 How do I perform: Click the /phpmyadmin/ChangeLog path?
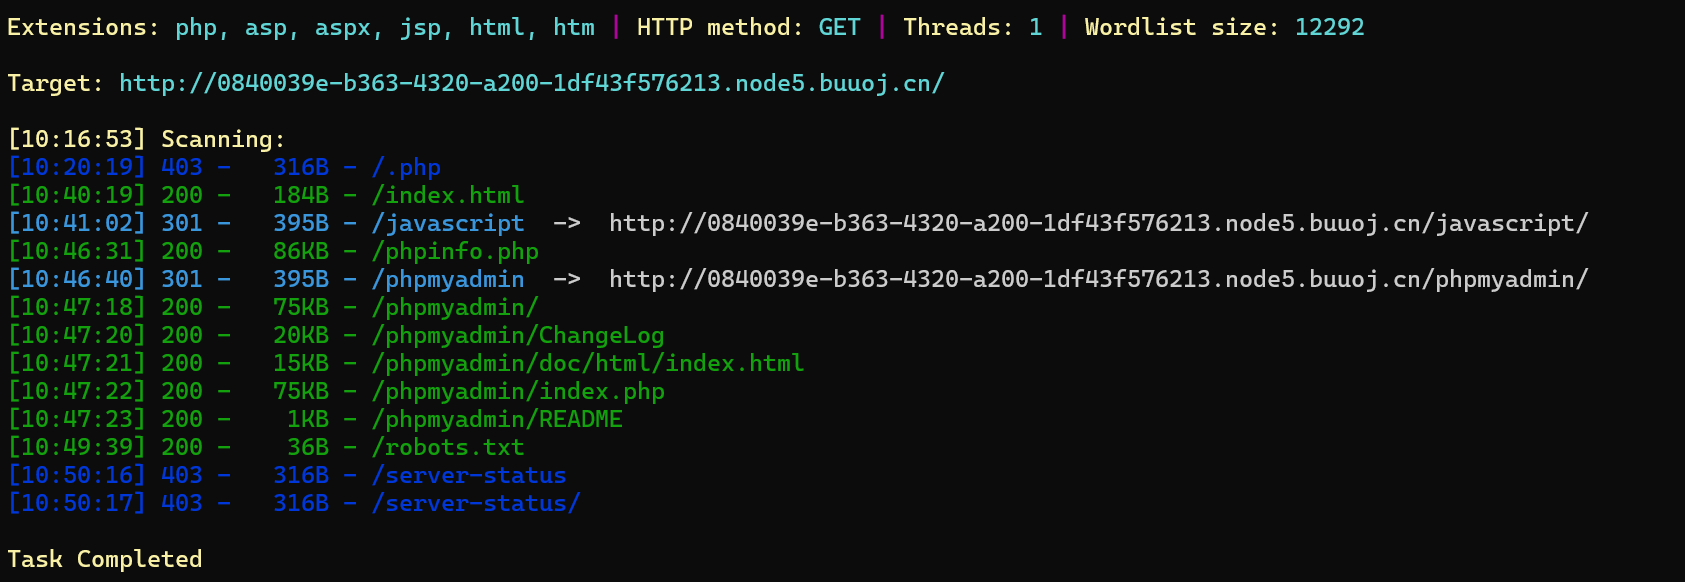pyautogui.click(x=518, y=335)
